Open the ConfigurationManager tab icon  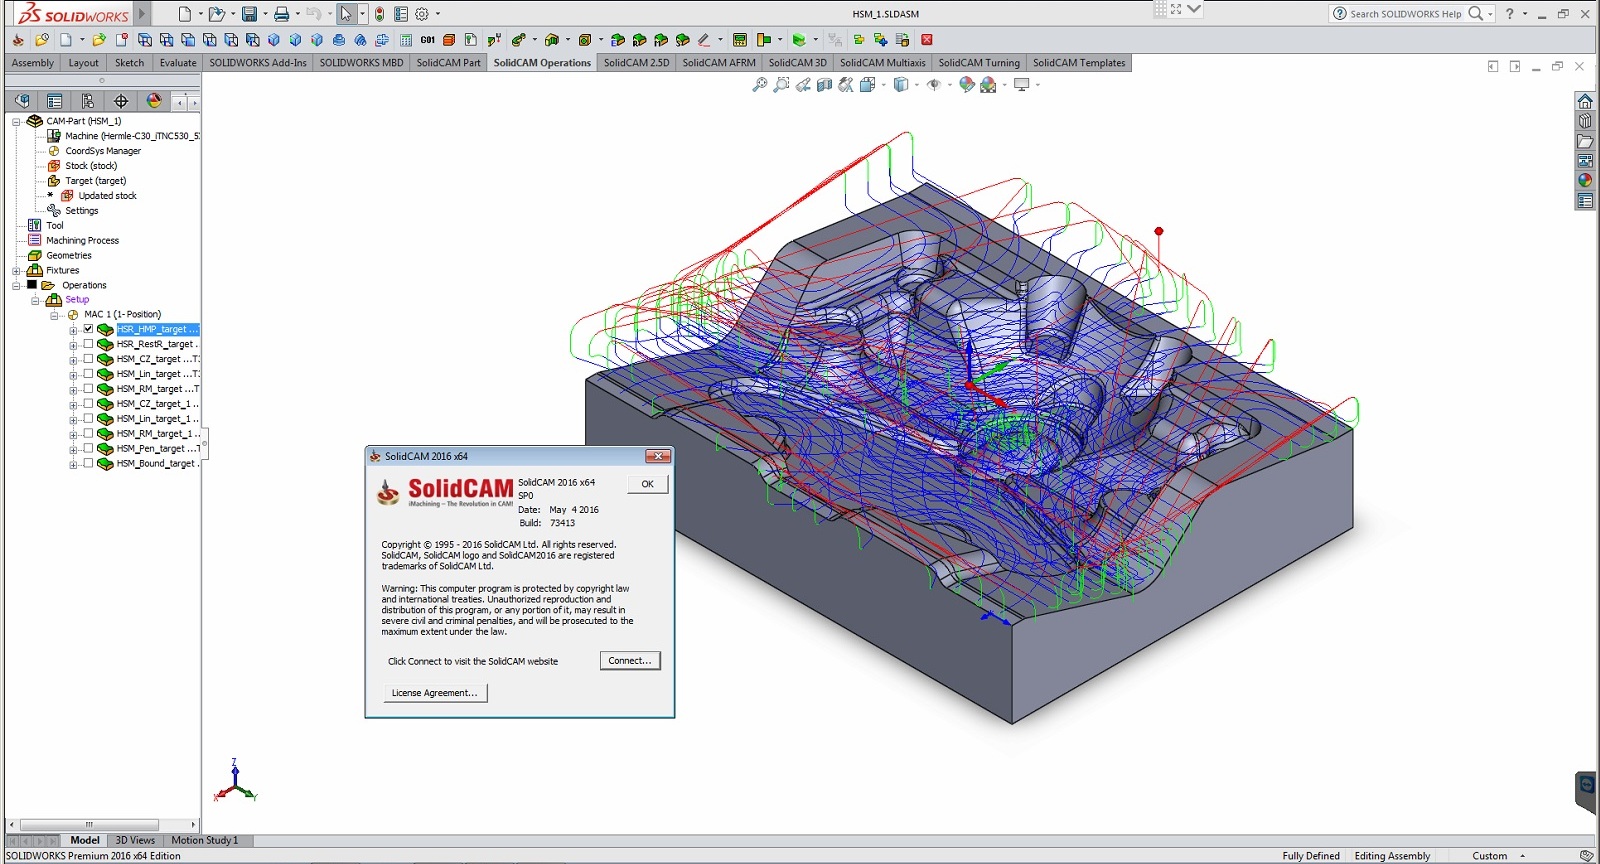point(88,101)
